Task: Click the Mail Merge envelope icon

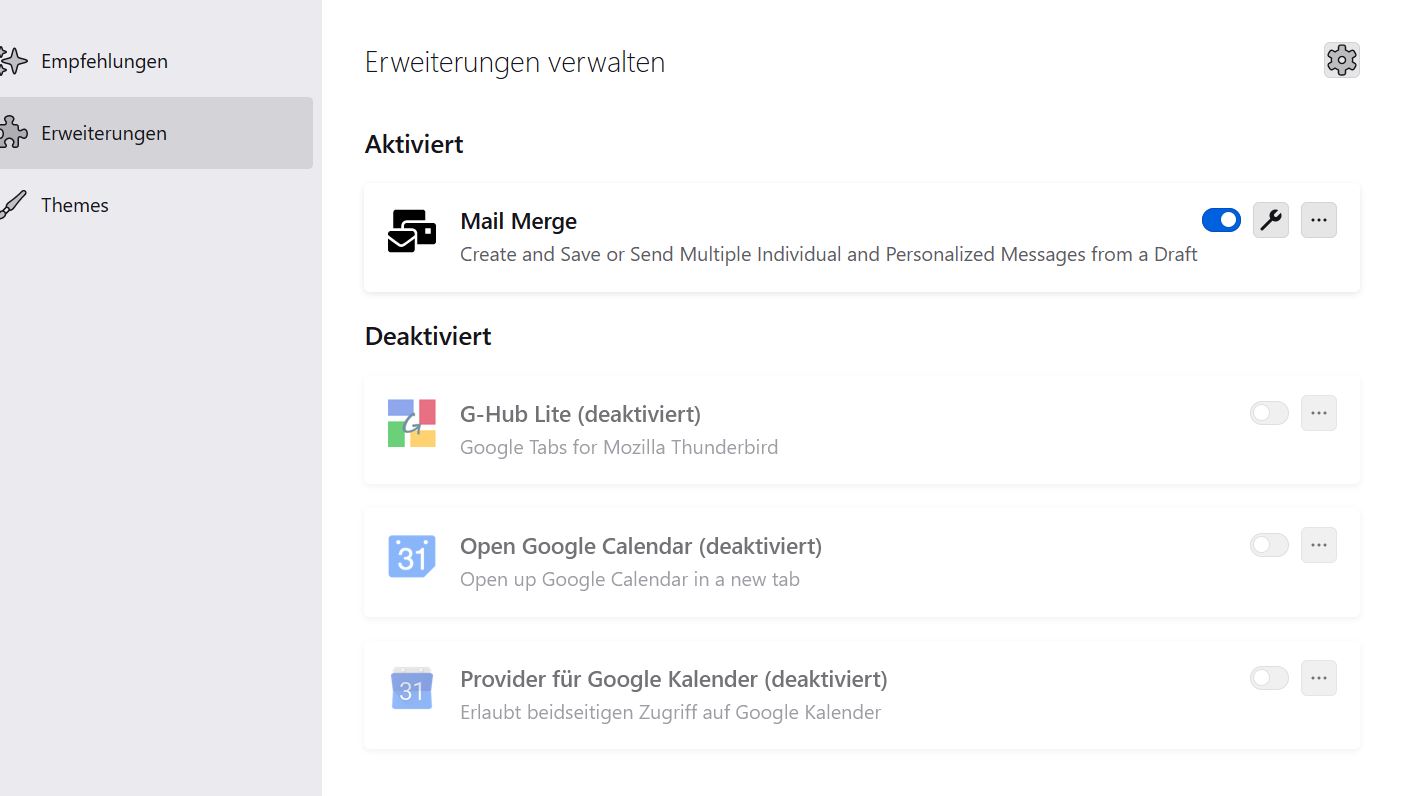Action: (x=412, y=230)
